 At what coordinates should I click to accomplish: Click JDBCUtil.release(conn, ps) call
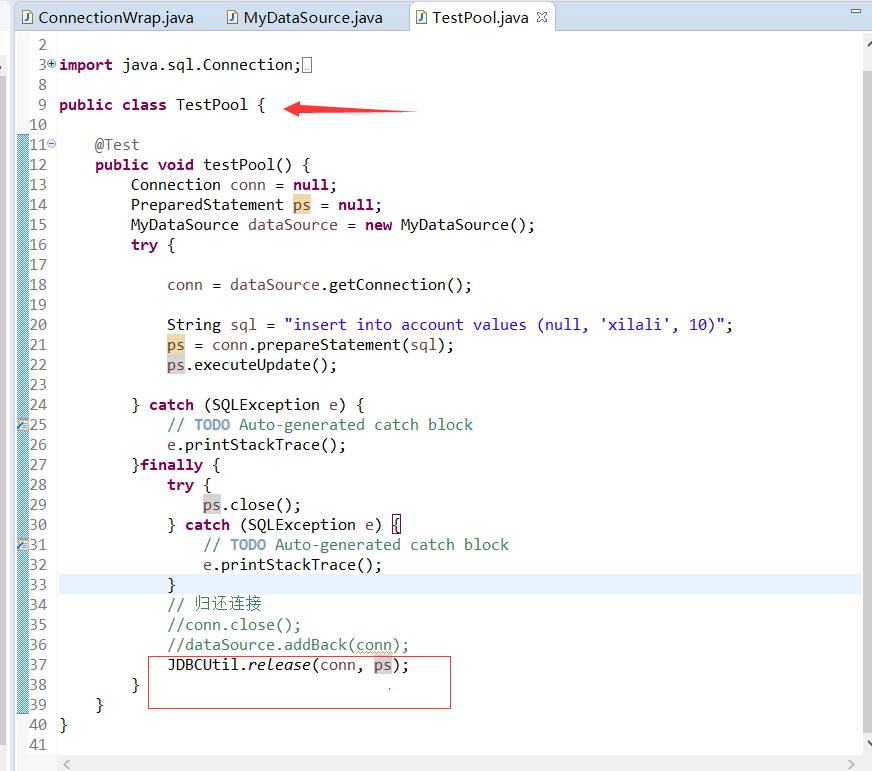pyautogui.click(x=288, y=665)
